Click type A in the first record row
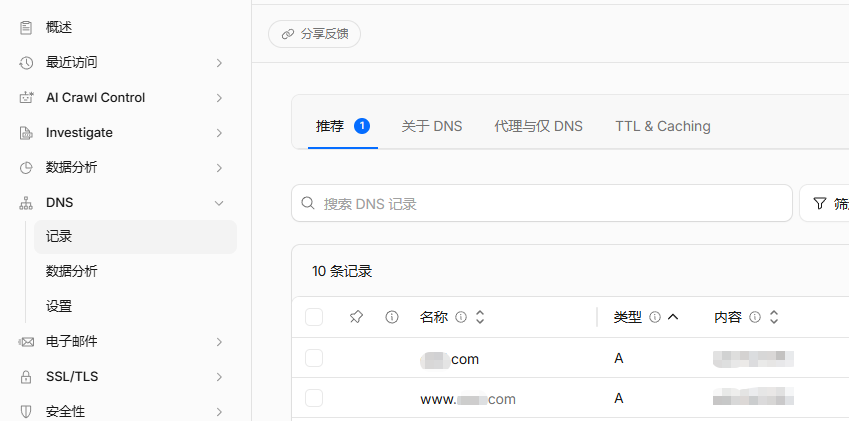The width and height of the screenshot is (849, 421). pos(619,358)
